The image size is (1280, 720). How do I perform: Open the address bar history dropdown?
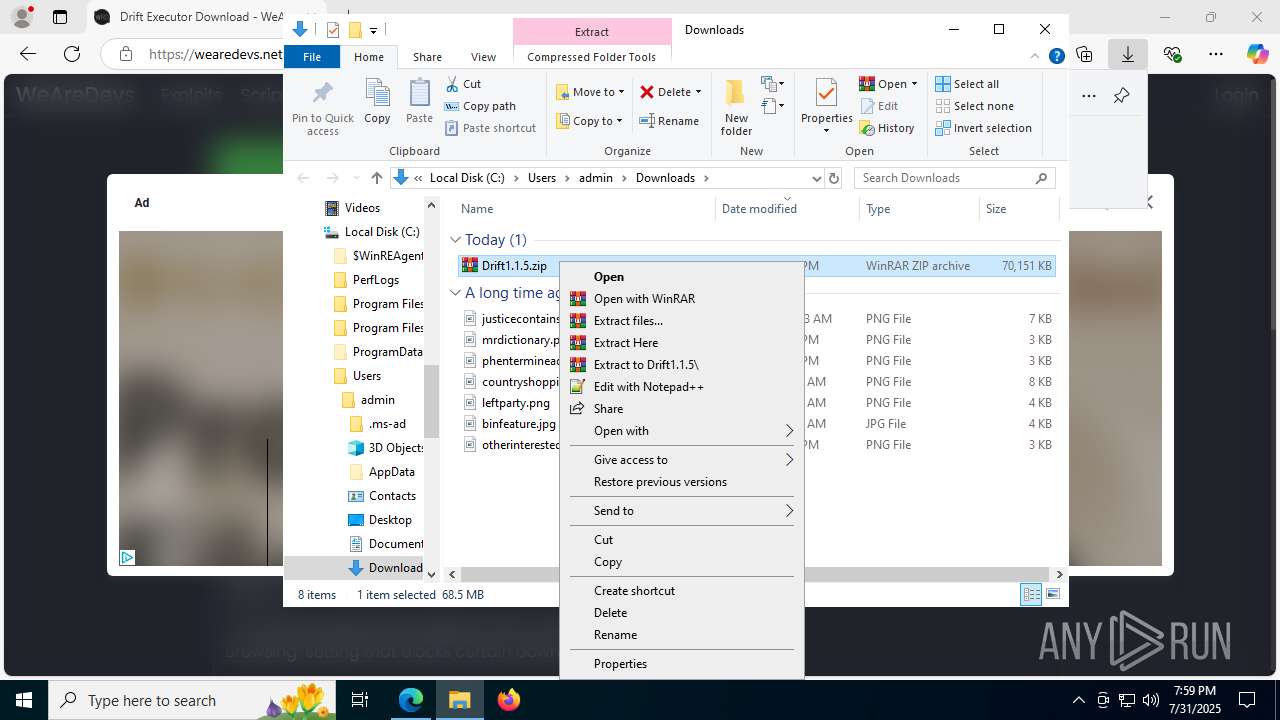pyautogui.click(x=816, y=178)
